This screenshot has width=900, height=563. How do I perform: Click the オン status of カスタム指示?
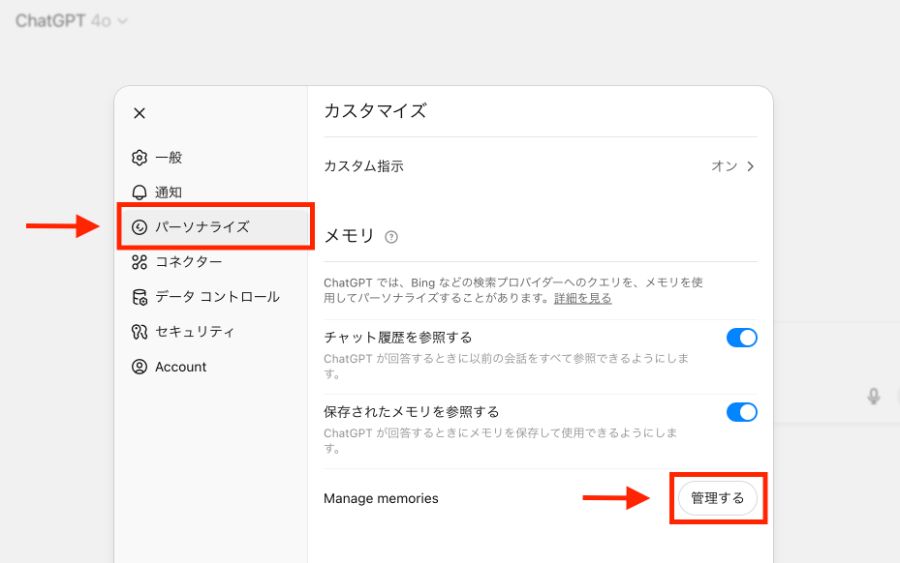tap(724, 166)
